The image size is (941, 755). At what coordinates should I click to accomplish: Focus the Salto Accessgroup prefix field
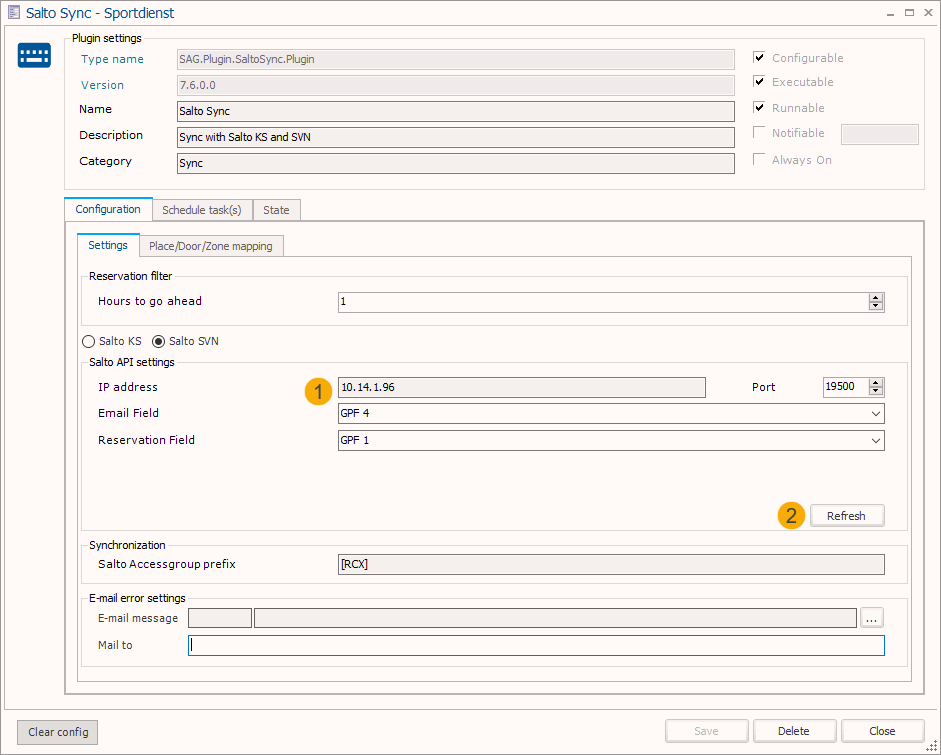(611, 565)
